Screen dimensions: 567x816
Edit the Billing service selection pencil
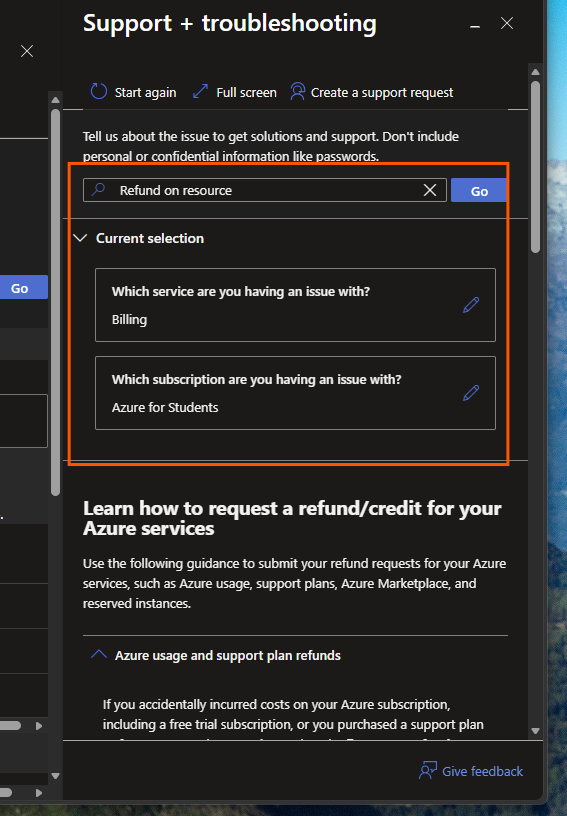point(471,305)
